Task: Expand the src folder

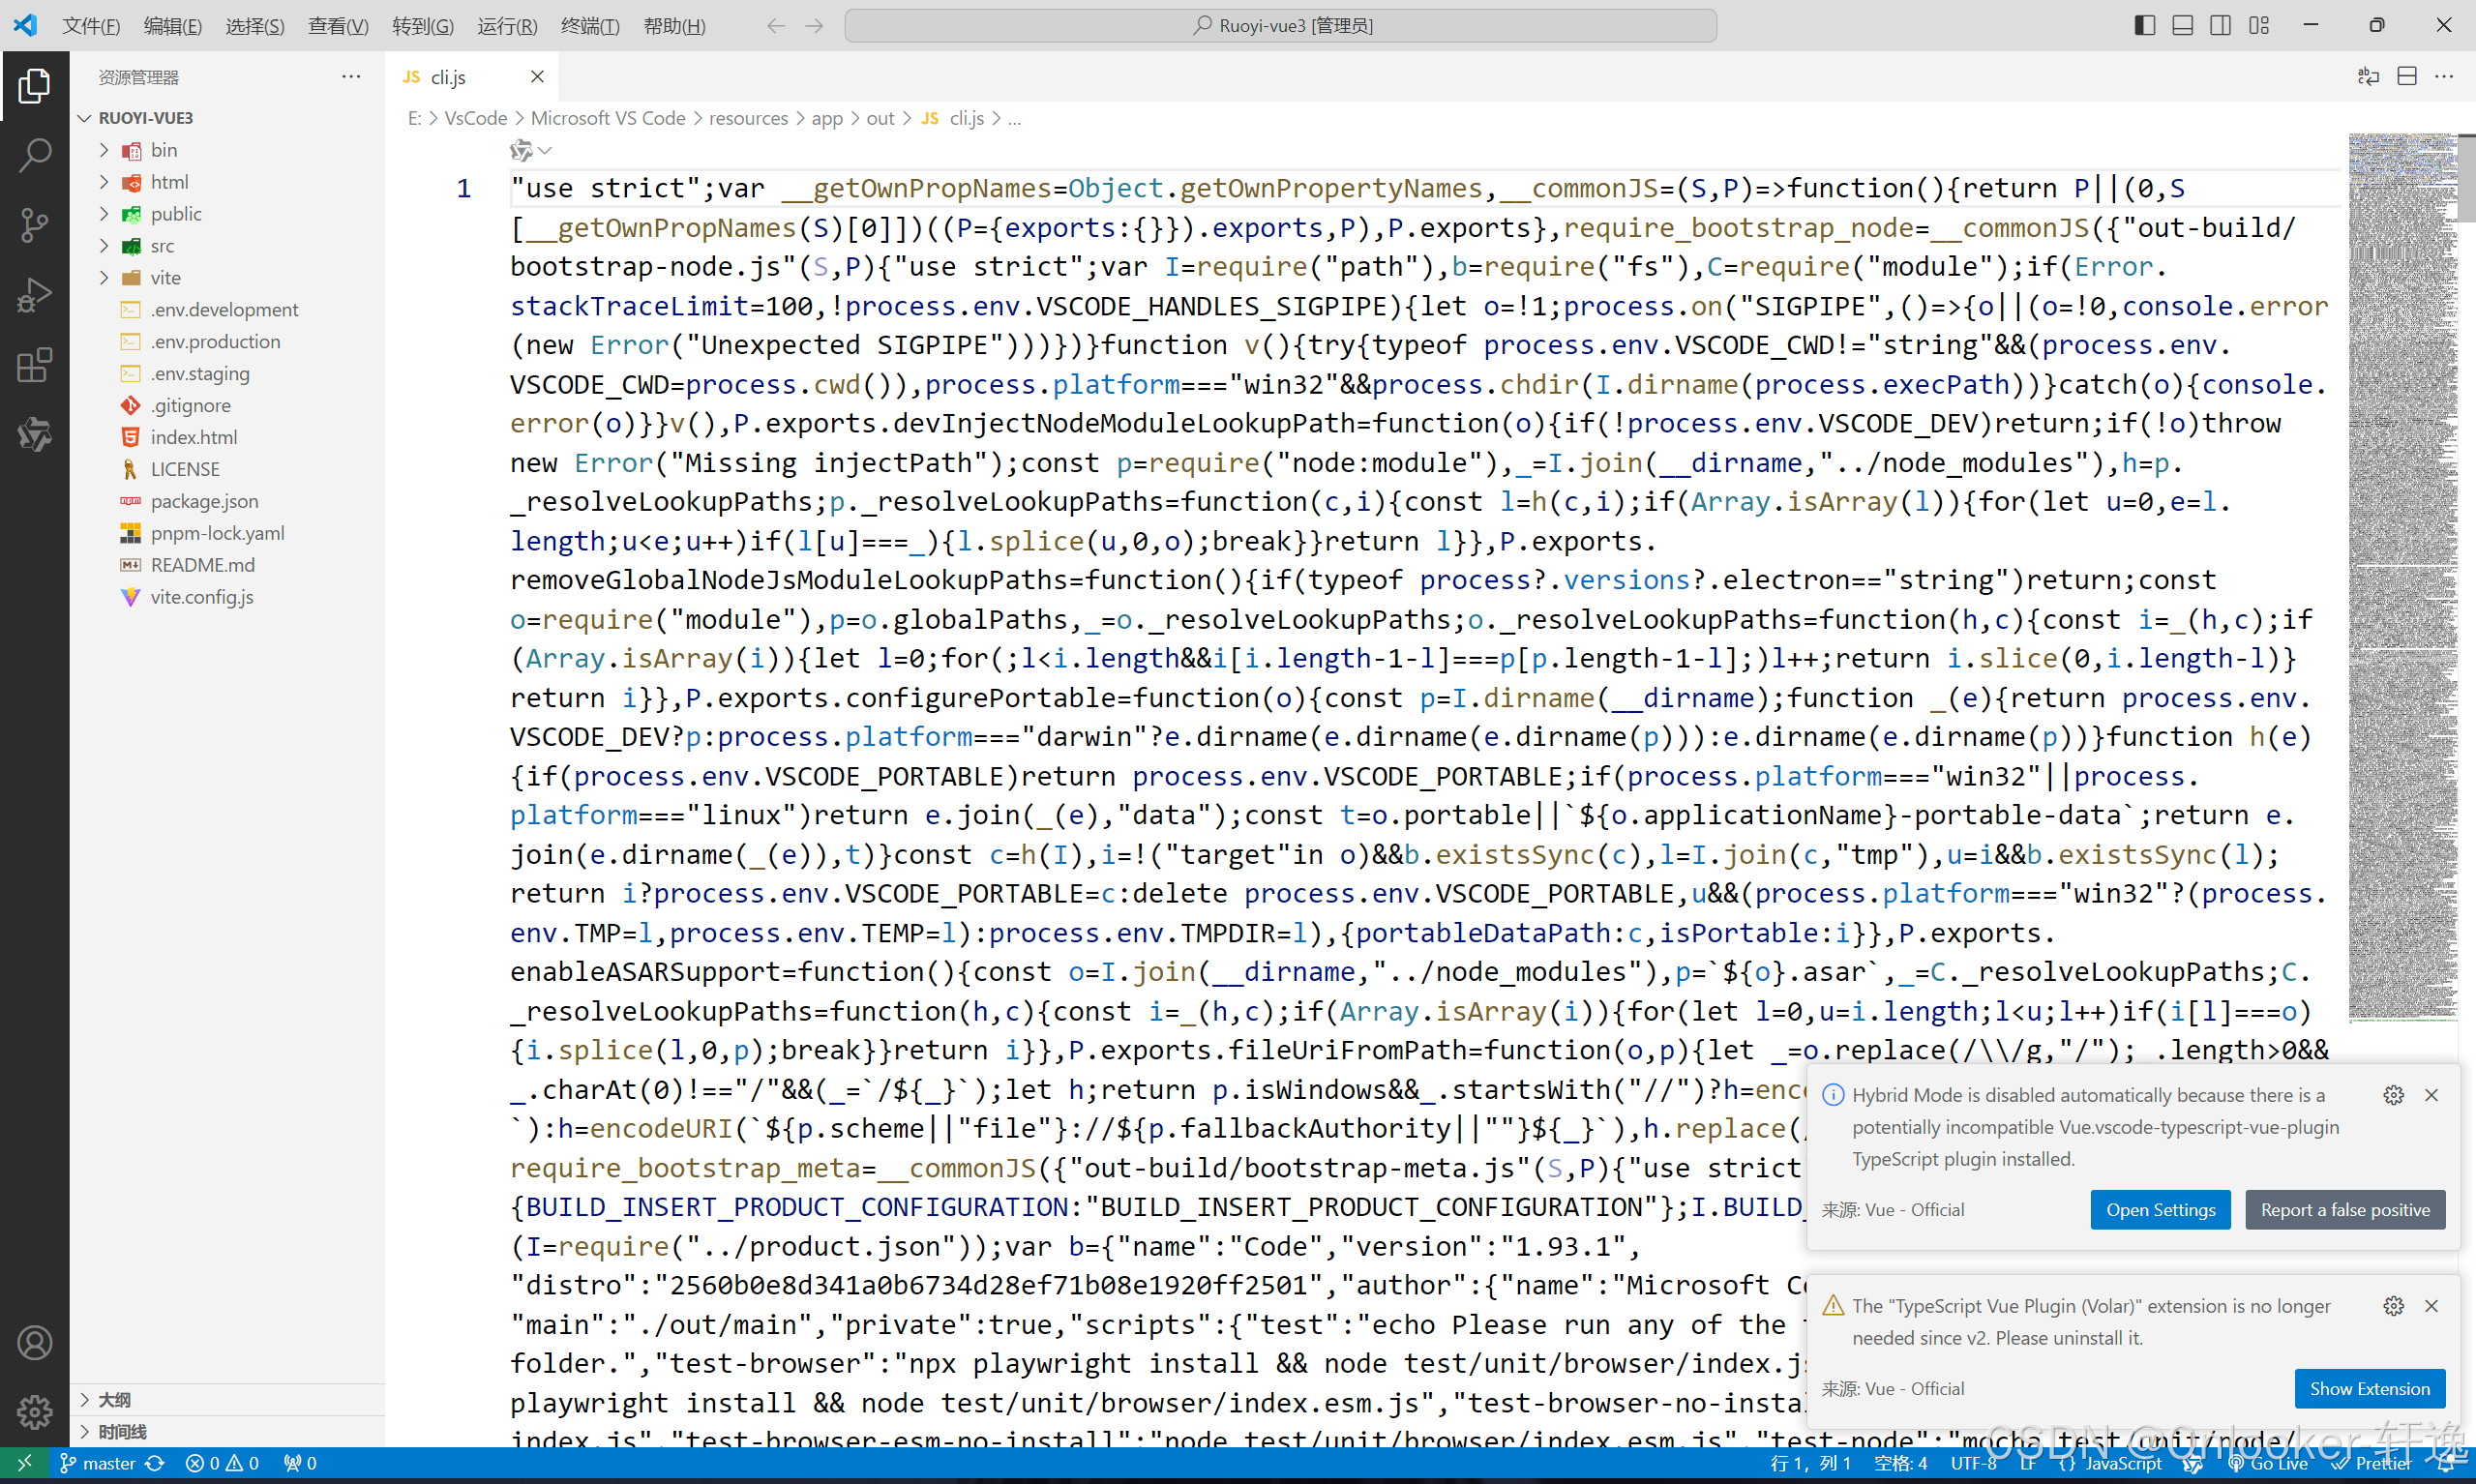Action: tap(162, 246)
